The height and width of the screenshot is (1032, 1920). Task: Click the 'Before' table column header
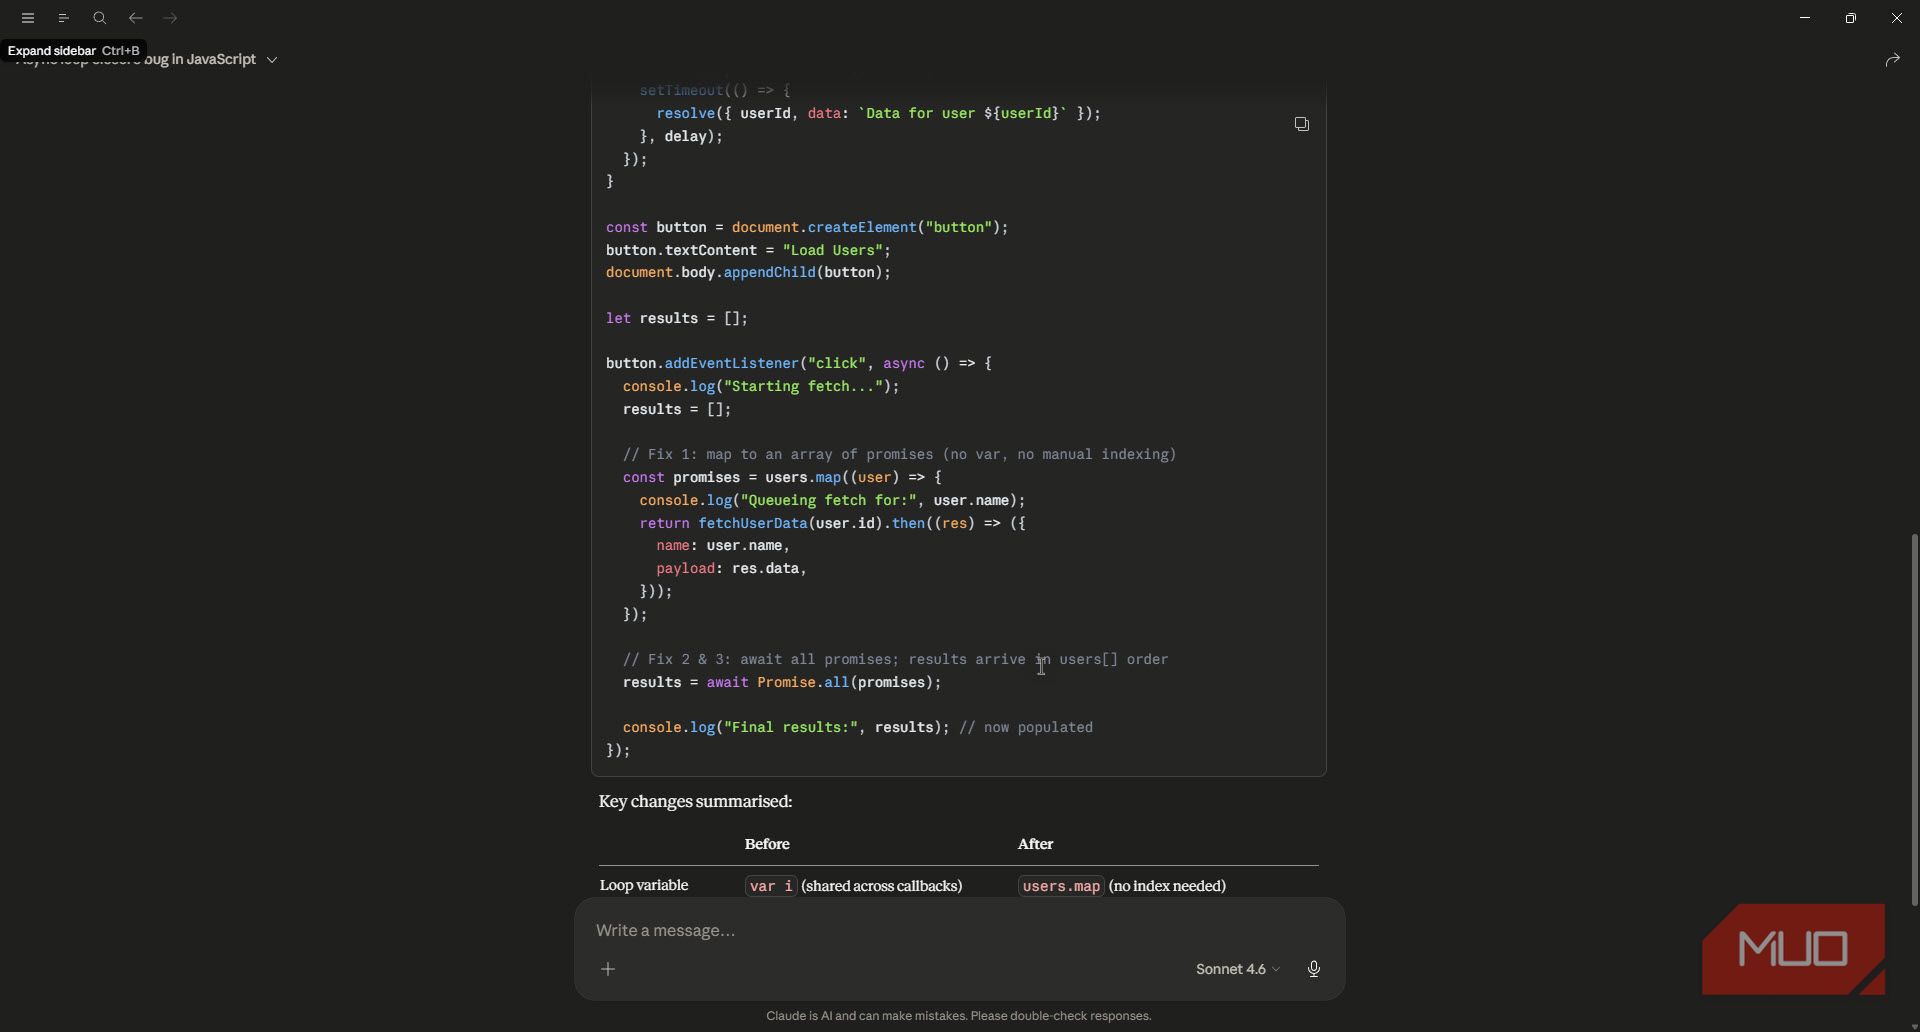pyautogui.click(x=767, y=844)
